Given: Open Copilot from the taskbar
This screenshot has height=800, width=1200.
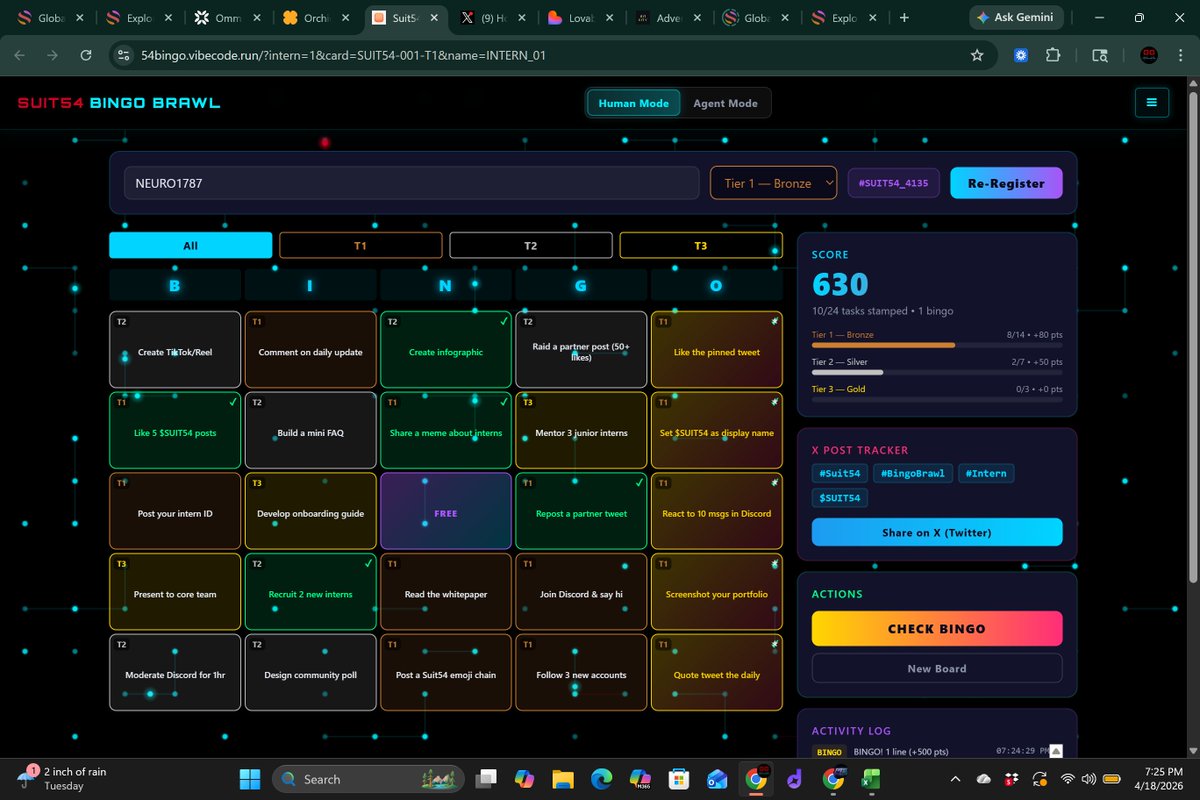Looking at the screenshot, I should tap(524, 779).
